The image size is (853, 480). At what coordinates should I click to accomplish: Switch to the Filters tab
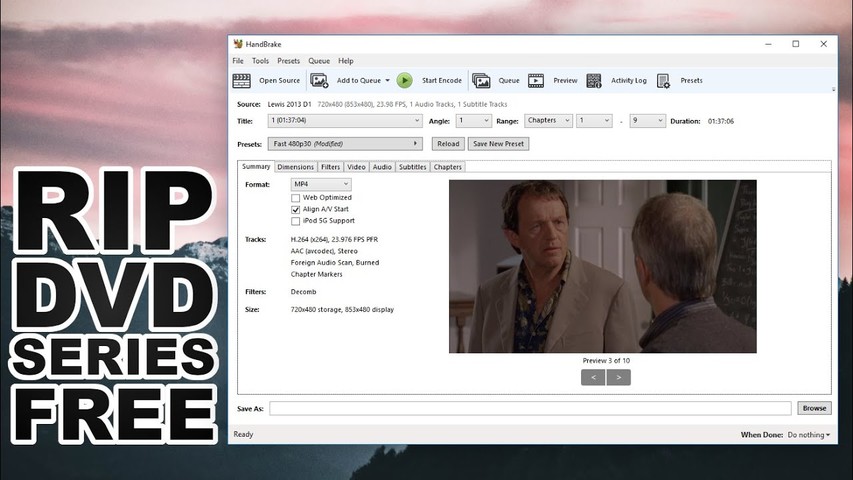(x=330, y=167)
